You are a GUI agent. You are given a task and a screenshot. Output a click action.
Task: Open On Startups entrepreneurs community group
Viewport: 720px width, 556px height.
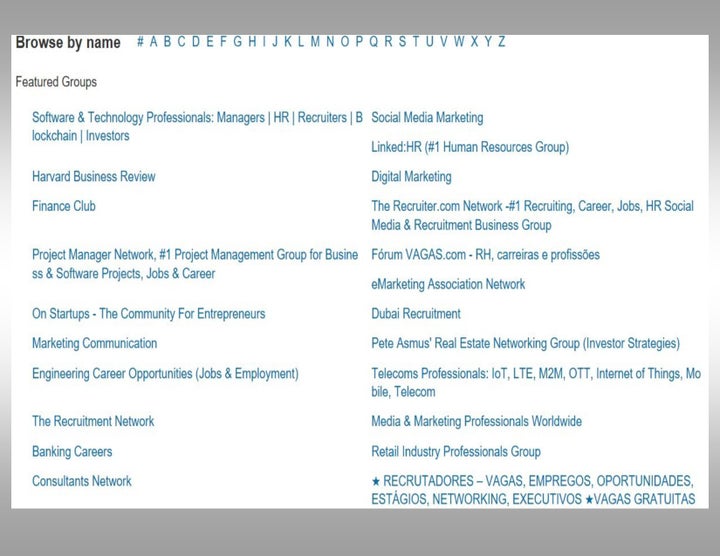(149, 314)
